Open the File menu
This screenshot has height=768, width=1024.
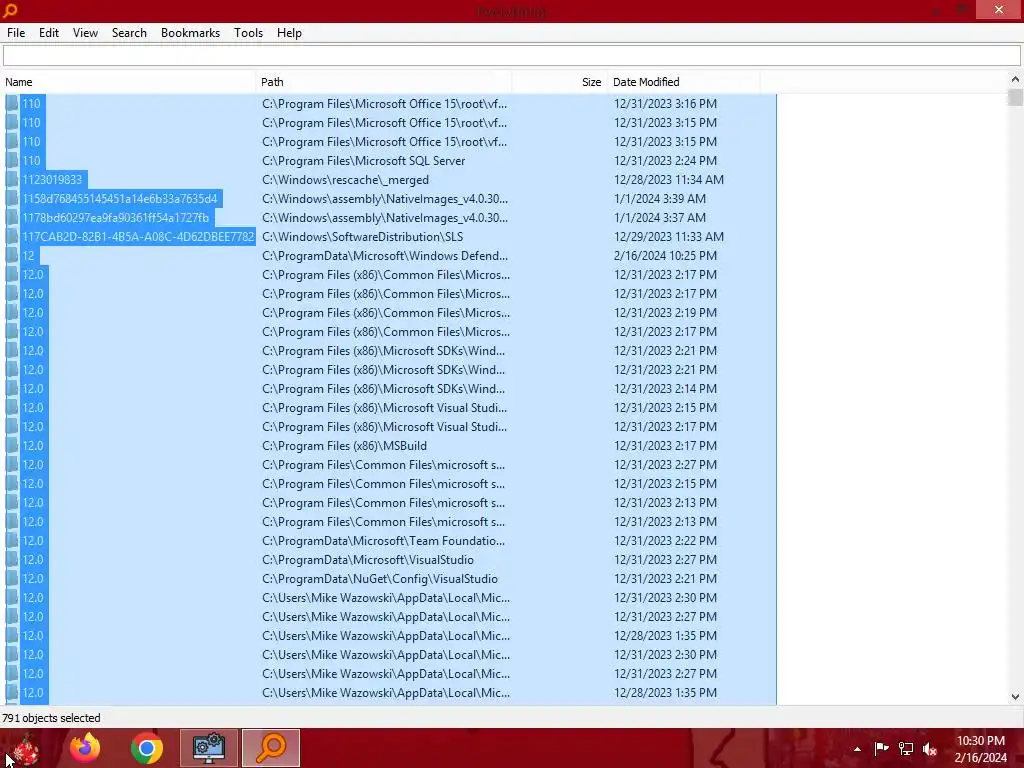[16, 33]
